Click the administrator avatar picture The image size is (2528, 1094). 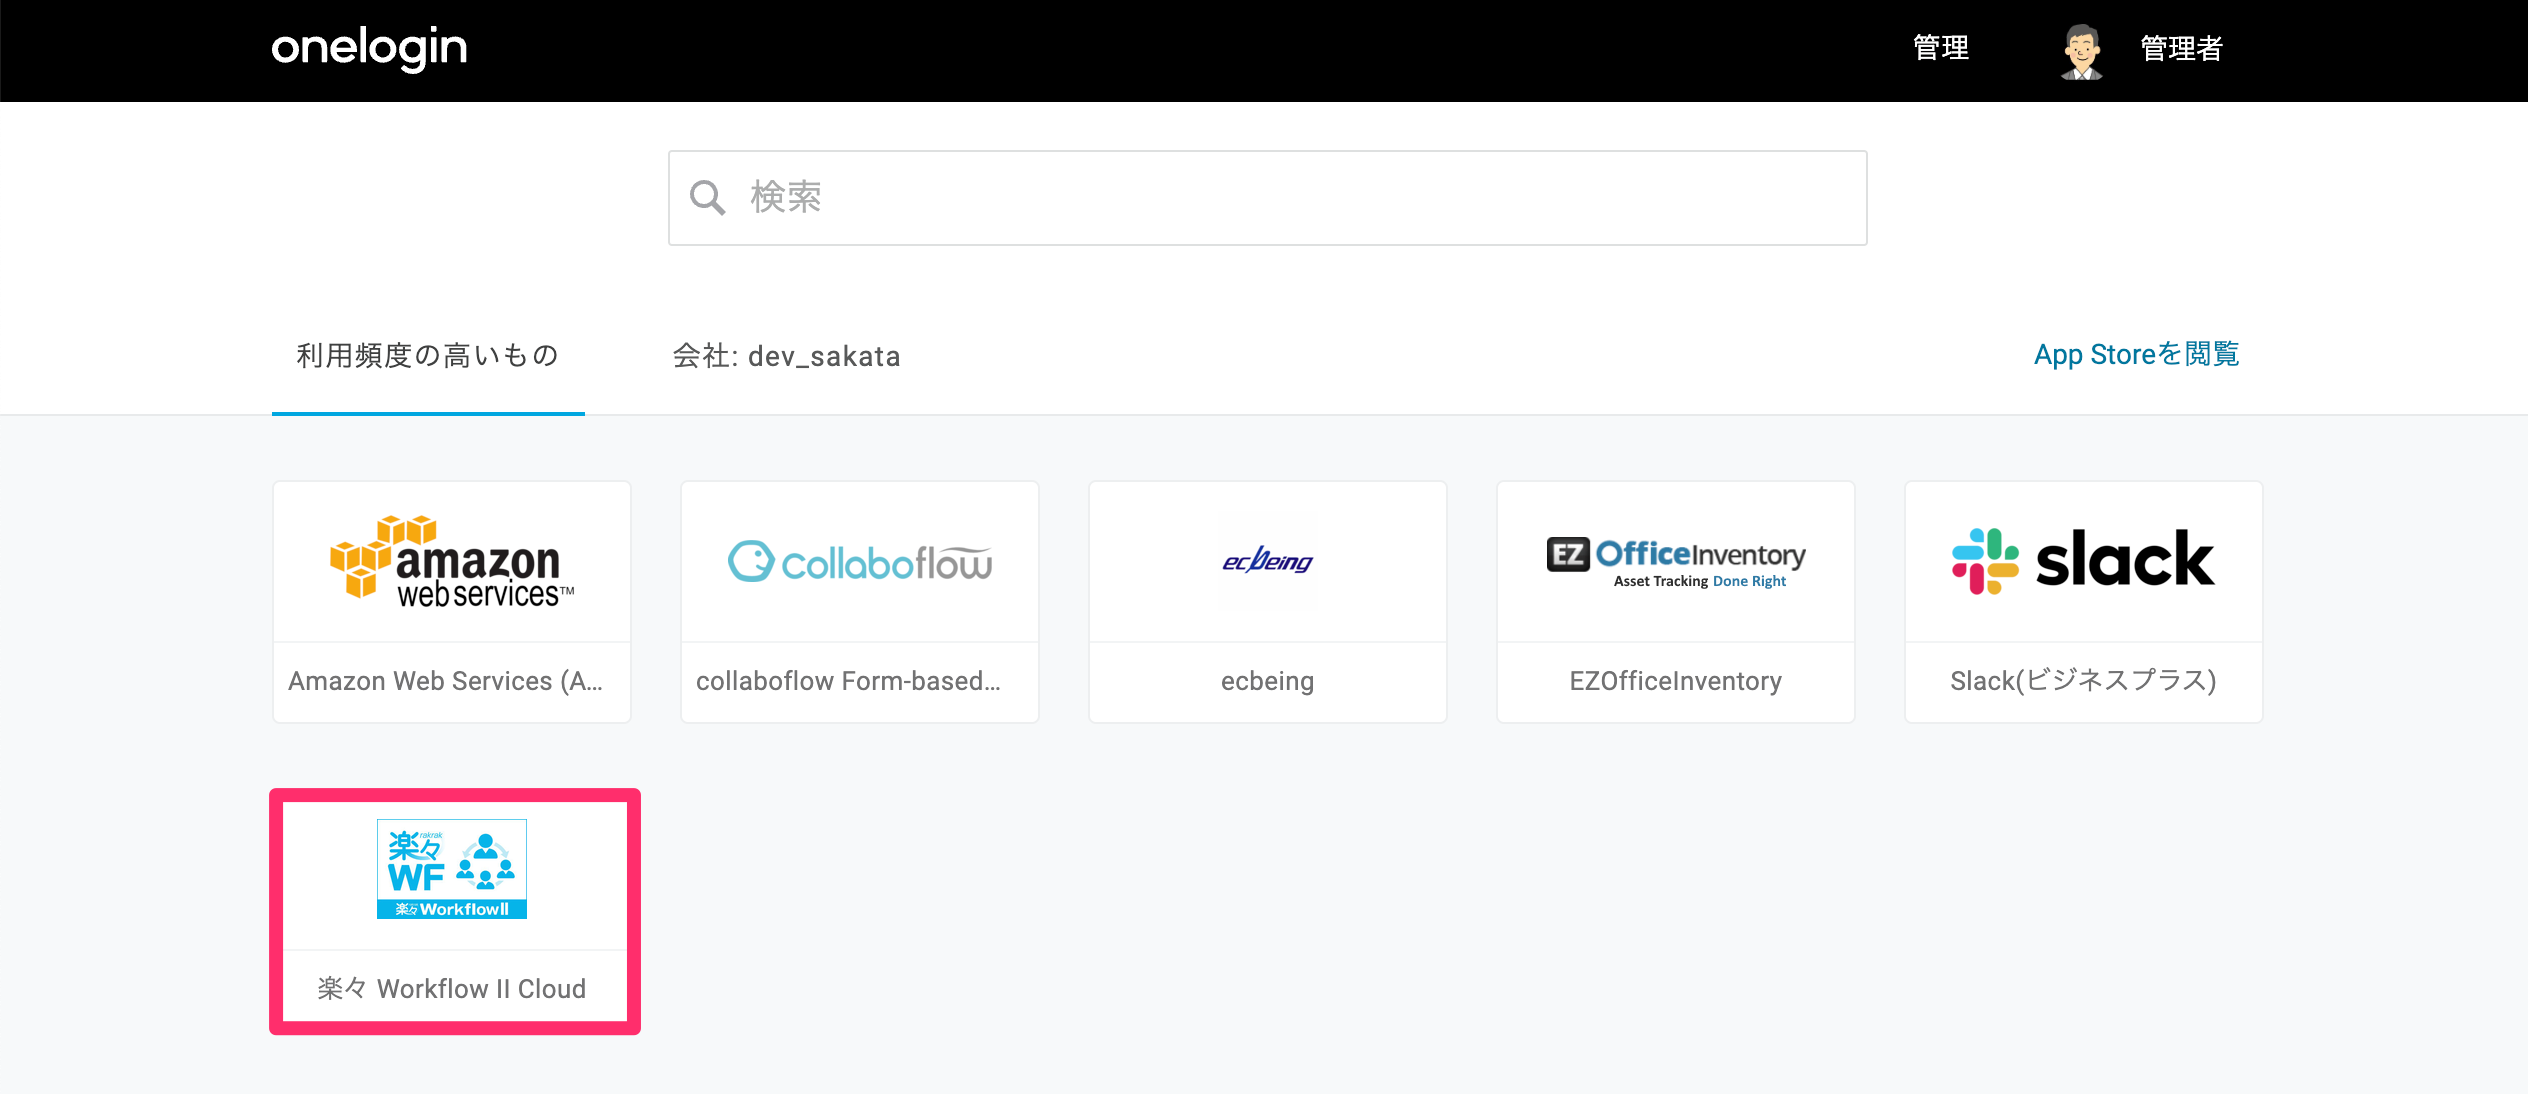pyautogui.click(x=2082, y=51)
